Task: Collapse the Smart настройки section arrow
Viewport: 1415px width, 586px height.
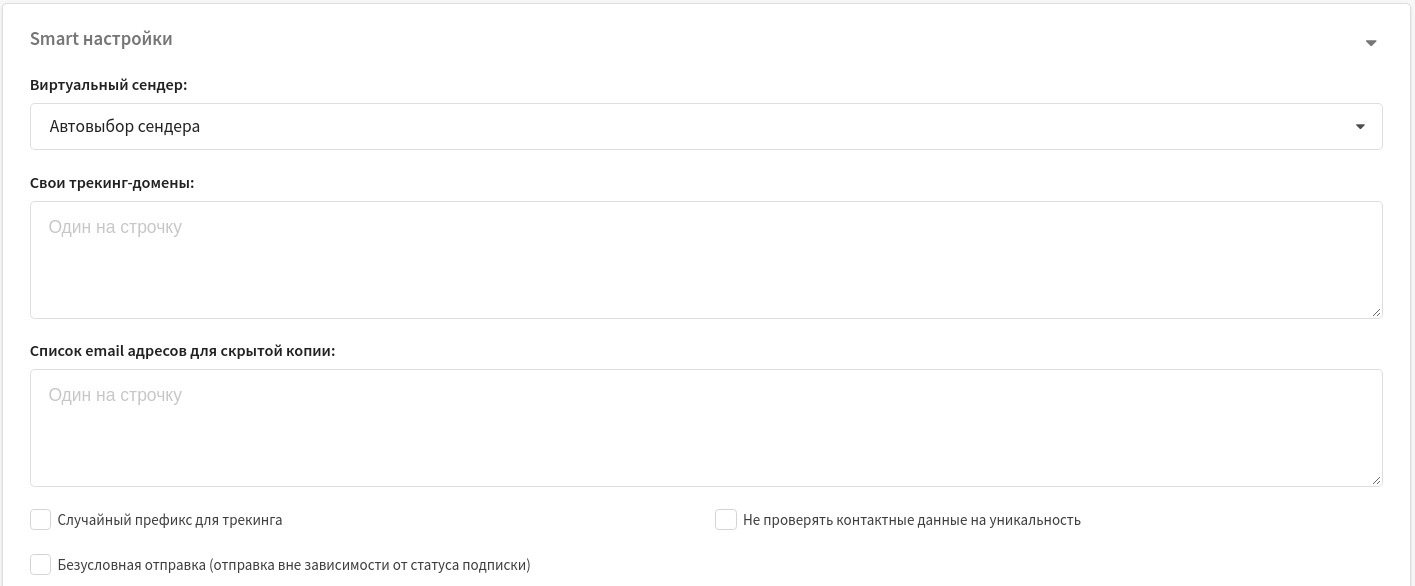Action: [1371, 43]
